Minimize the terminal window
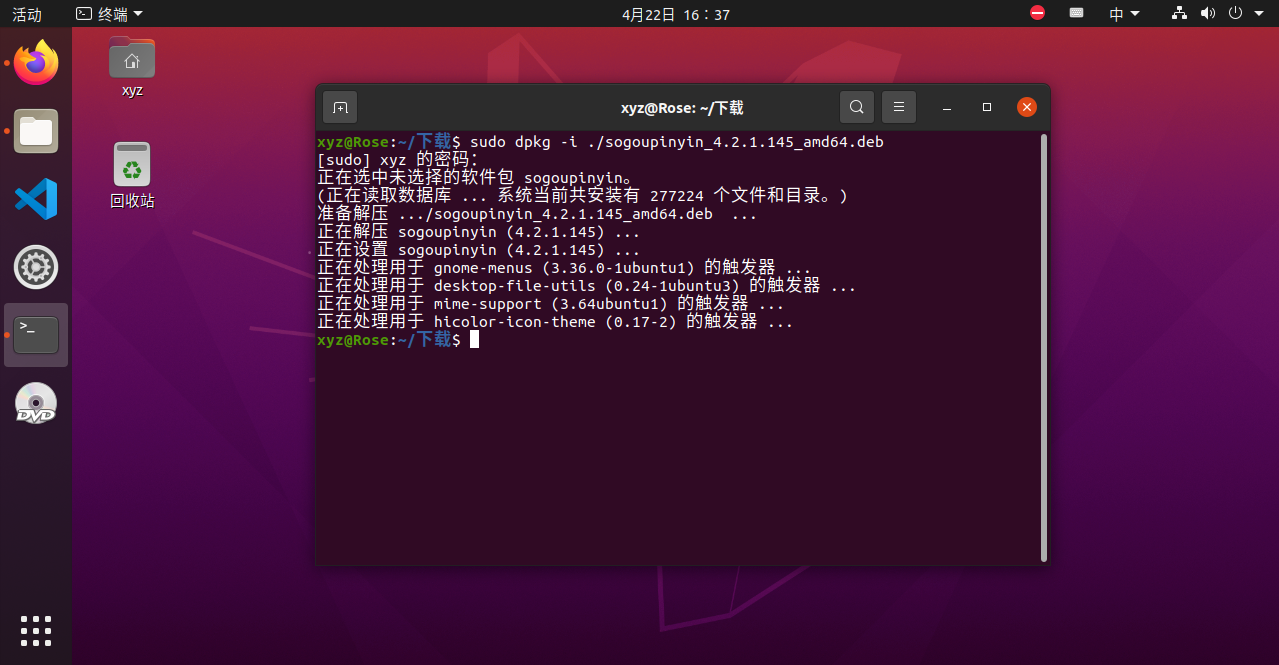Image resolution: width=1279 pixels, height=665 pixels. tap(947, 107)
